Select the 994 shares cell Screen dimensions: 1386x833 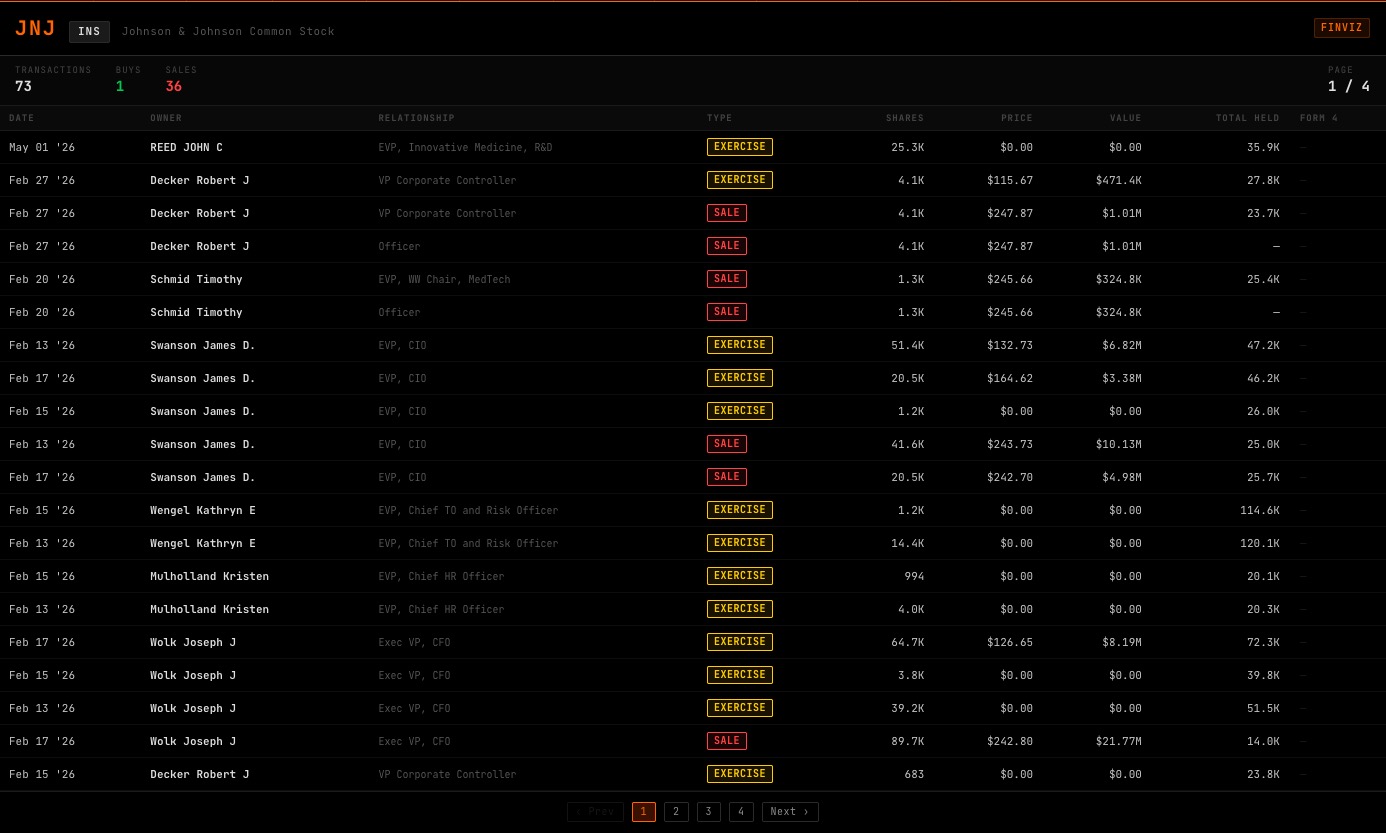(x=915, y=576)
